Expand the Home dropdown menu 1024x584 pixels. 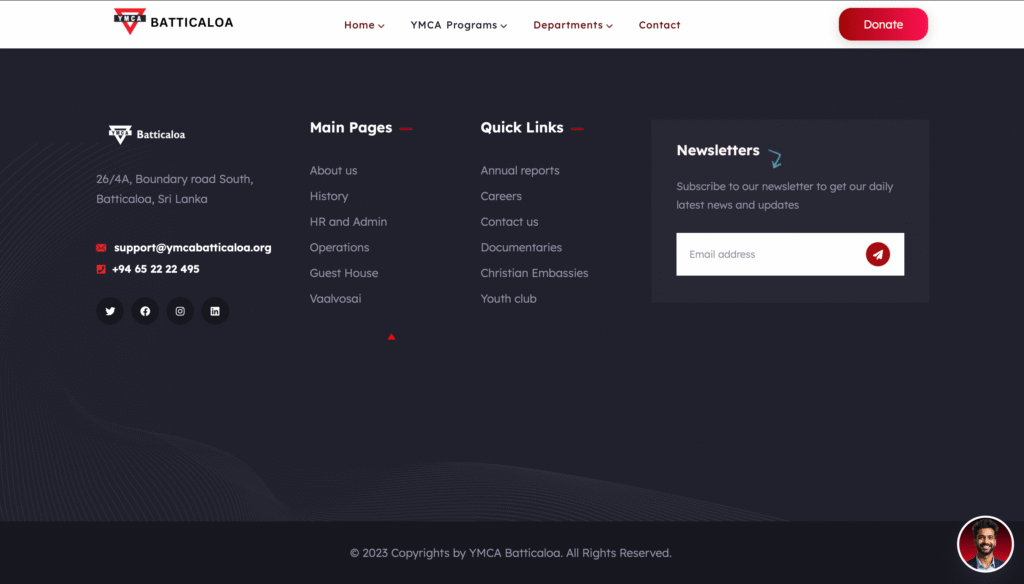click(364, 25)
